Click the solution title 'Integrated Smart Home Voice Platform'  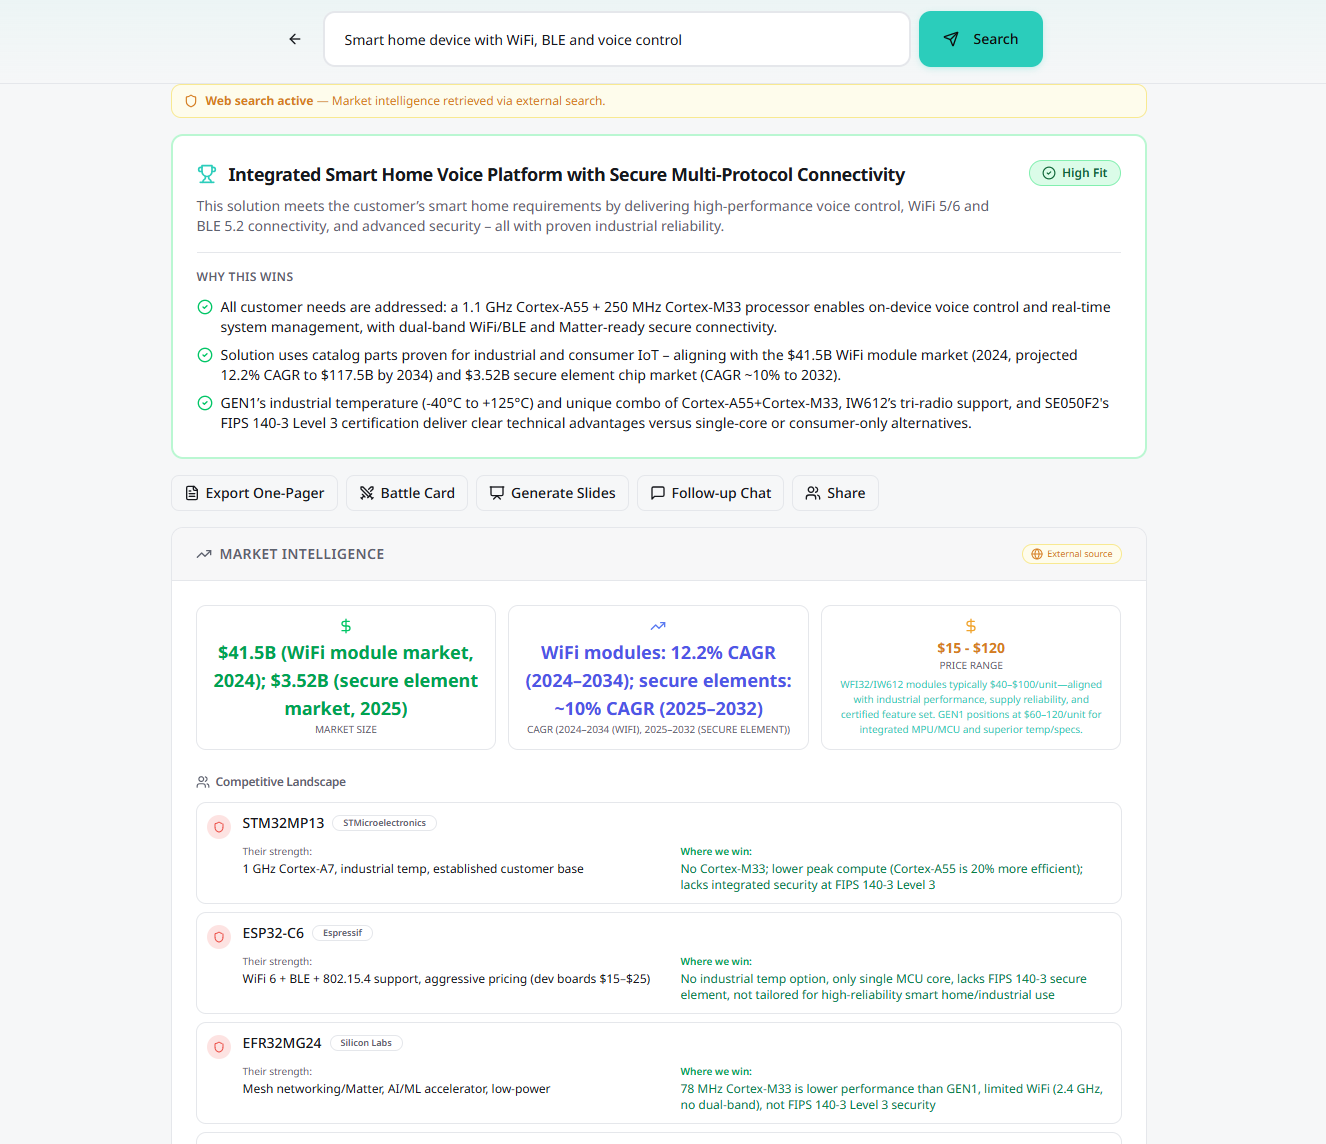tap(566, 174)
